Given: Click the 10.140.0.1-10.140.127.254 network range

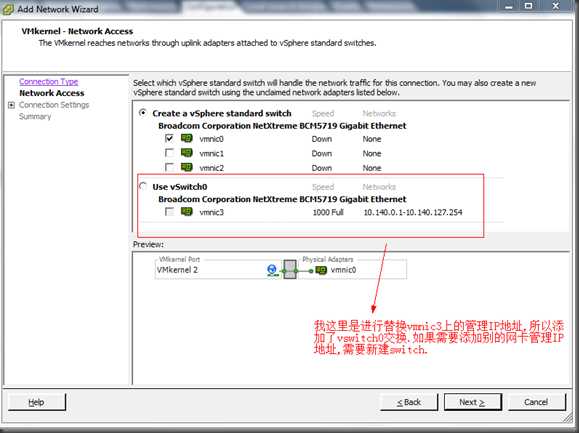Looking at the screenshot, I should [413, 212].
